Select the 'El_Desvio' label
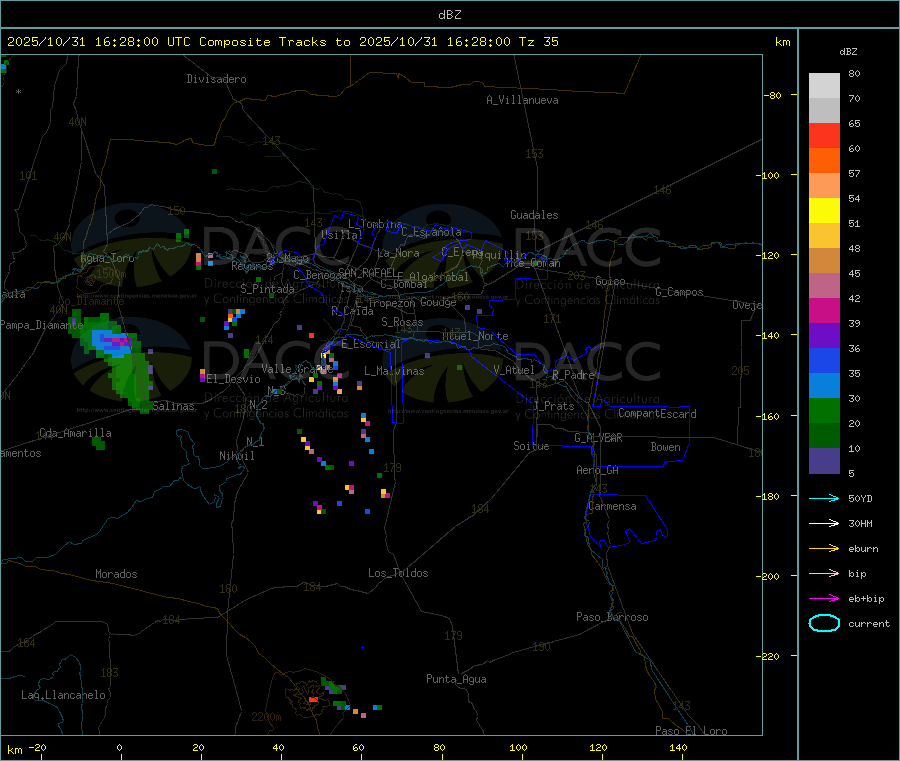Screen dimensions: 900x761 coord(234,379)
